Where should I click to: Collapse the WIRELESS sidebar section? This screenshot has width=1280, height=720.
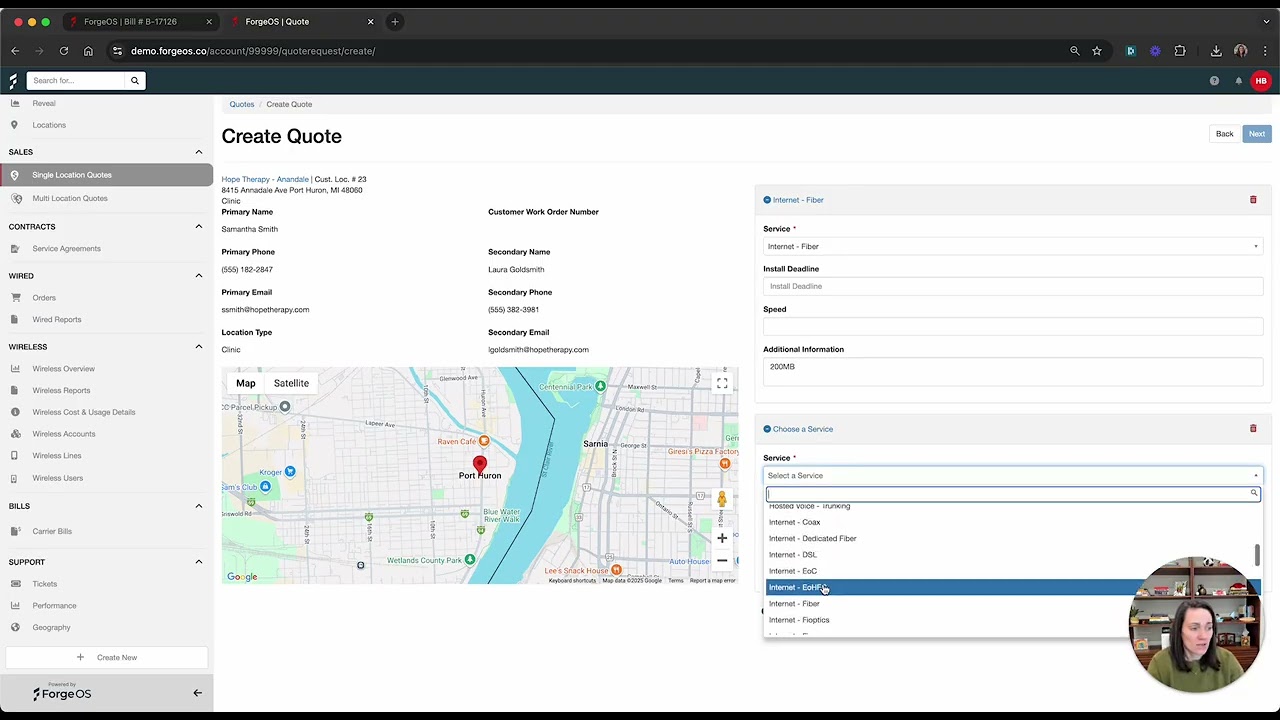point(199,347)
